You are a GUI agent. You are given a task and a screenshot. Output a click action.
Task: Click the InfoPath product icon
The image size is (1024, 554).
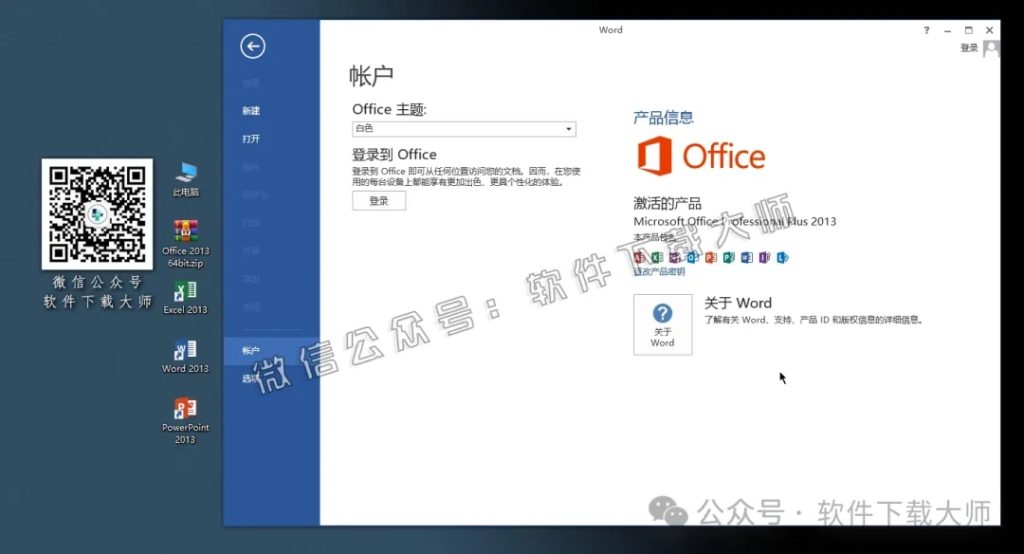click(764, 257)
